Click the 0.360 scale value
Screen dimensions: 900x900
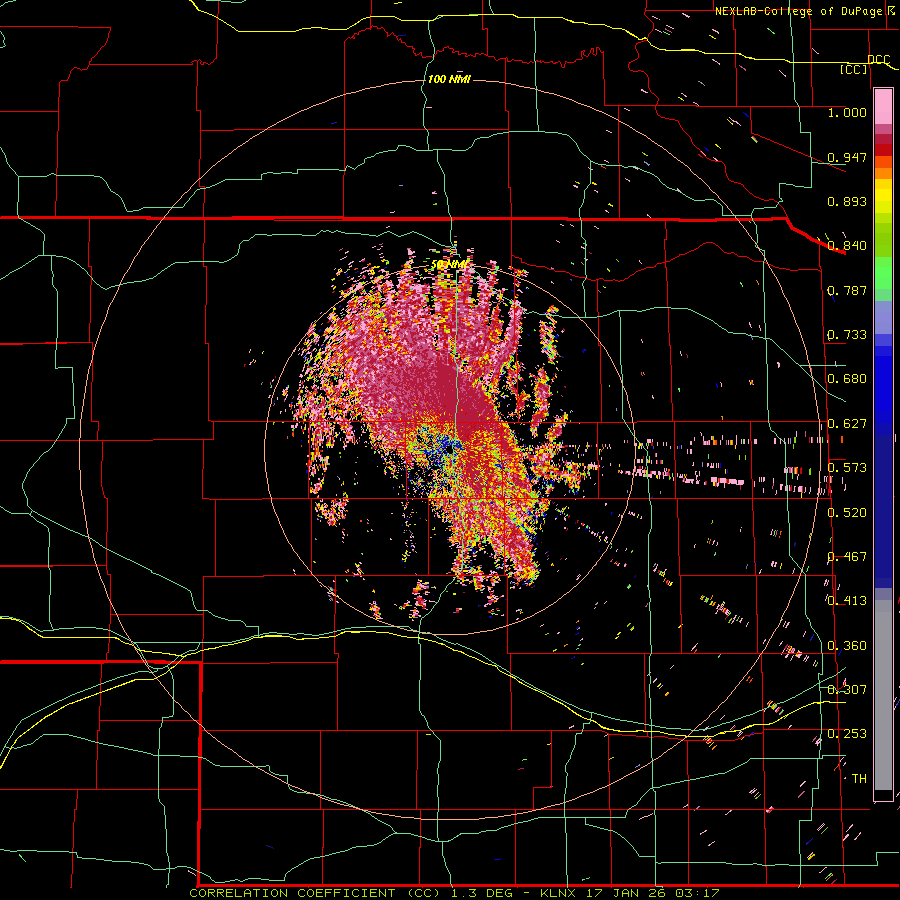coord(847,646)
